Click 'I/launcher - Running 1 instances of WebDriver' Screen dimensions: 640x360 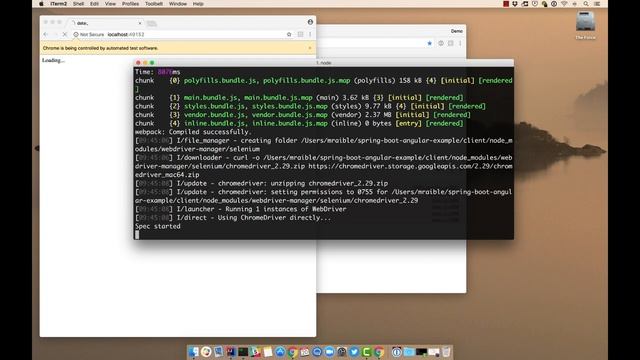tap(240, 209)
